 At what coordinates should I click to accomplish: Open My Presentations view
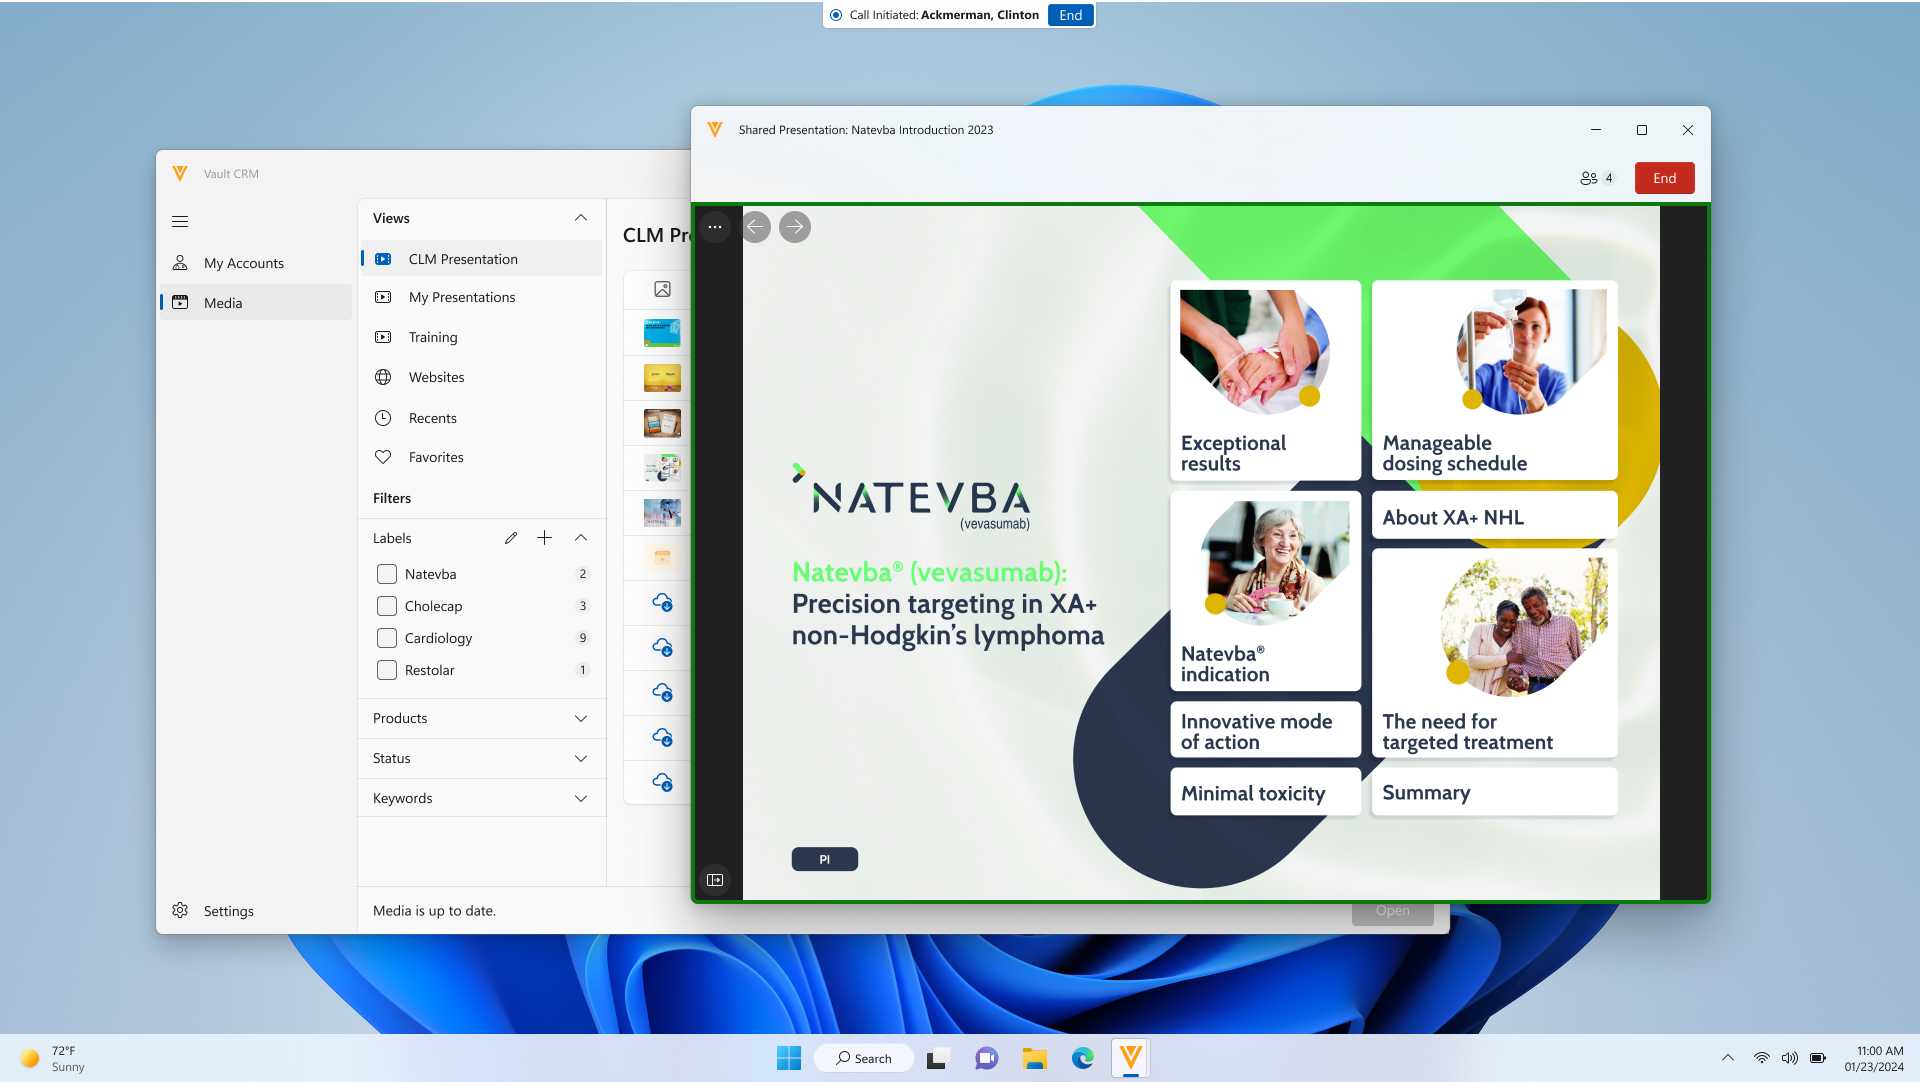[x=462, y=297]
